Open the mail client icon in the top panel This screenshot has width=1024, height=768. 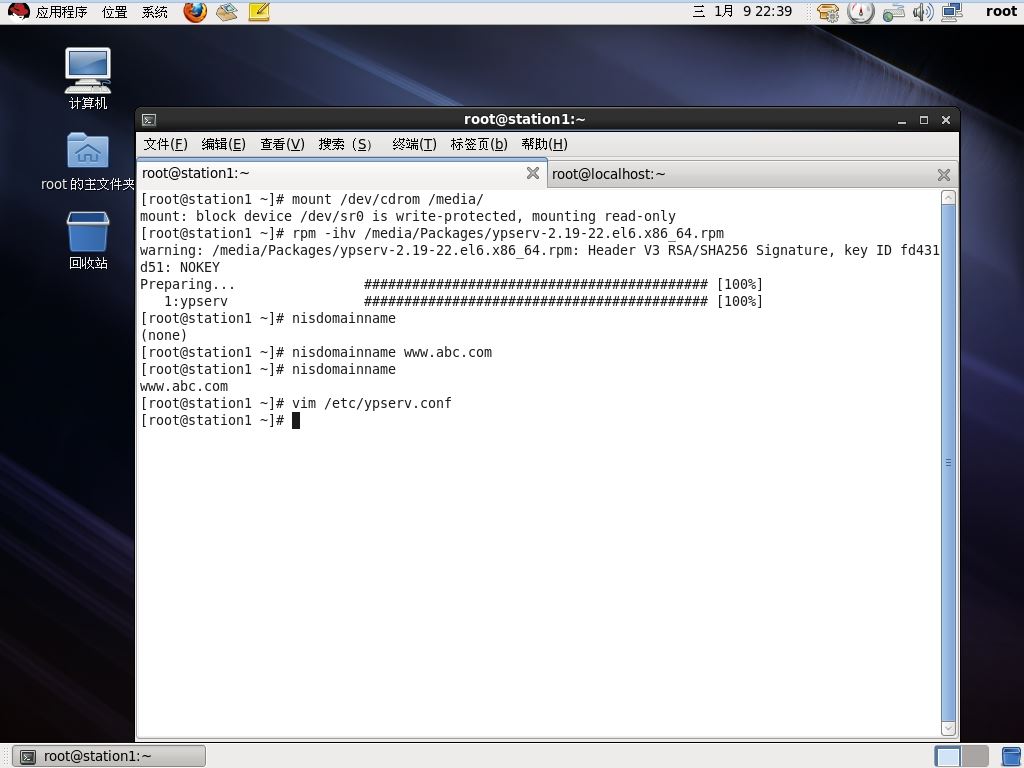(227, 12)
